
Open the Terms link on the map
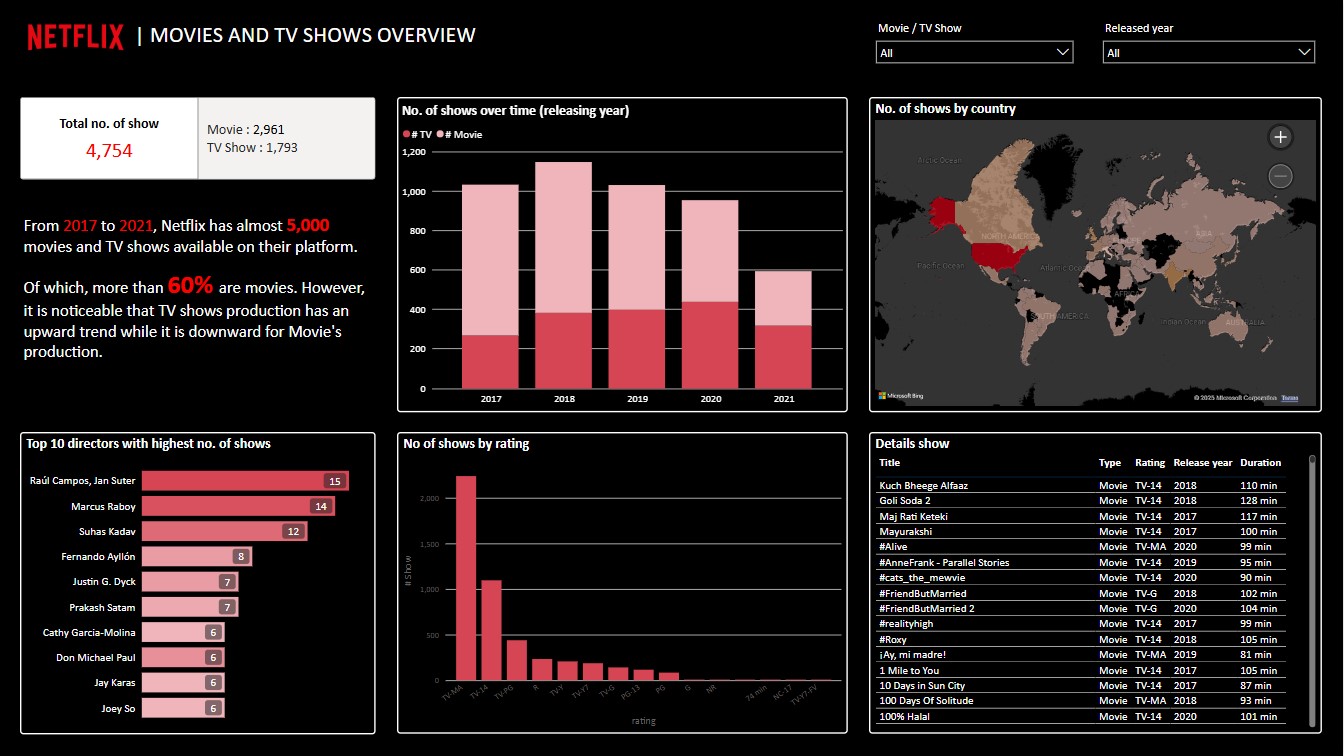point(1291,397)
